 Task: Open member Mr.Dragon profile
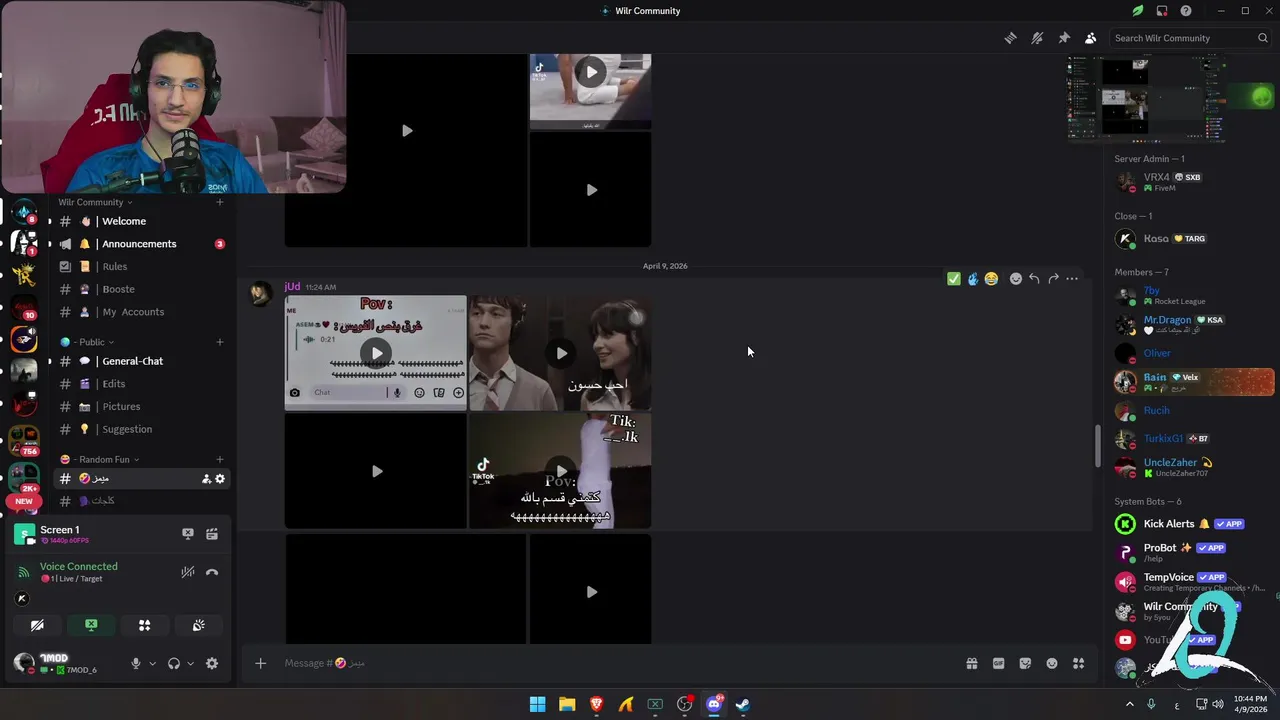1194,325
